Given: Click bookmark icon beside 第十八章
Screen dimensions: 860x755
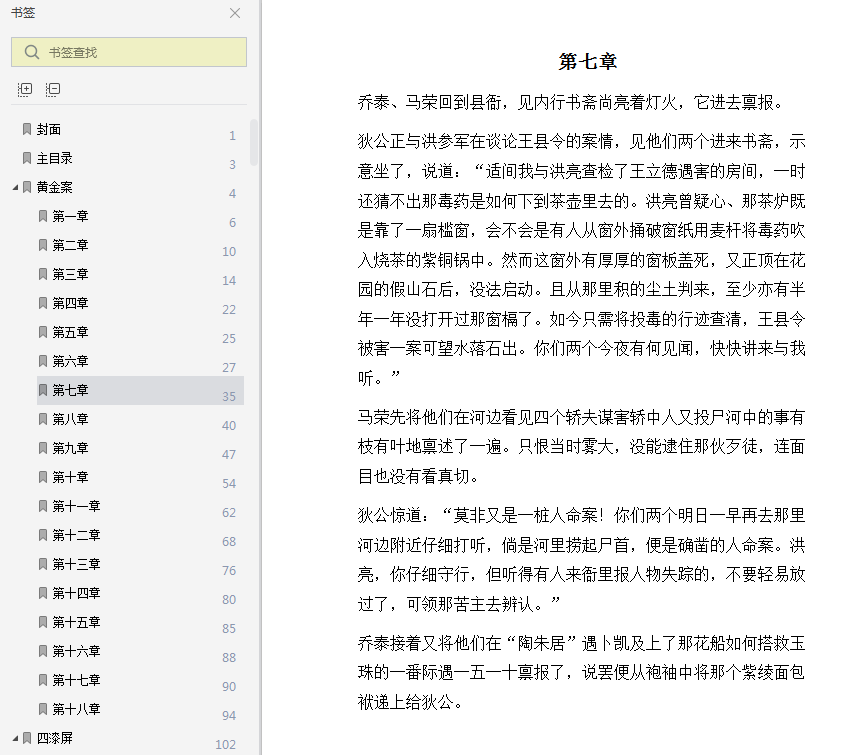Looking at the screenshot, I should point(43,709).
